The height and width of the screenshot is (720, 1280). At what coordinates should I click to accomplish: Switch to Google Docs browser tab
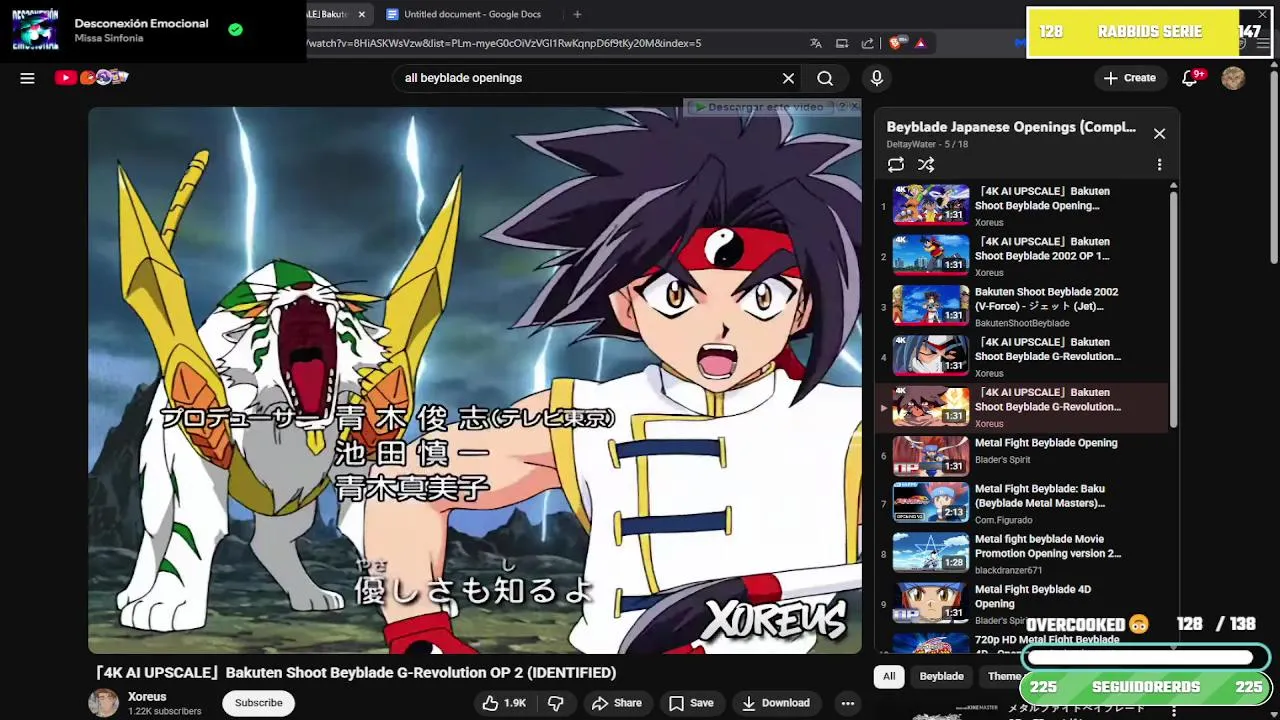(x=464, y=14)
